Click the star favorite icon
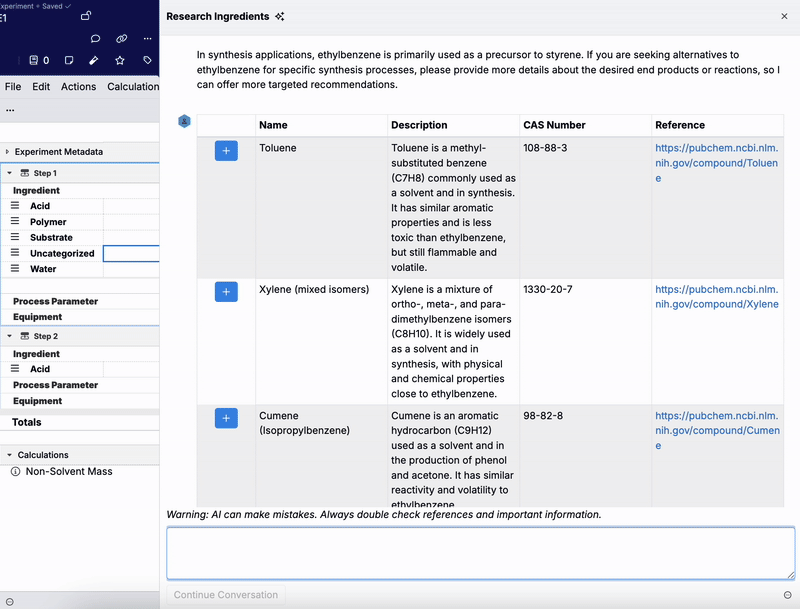The width and height of the screenshot is (800, 609). click(120, 61)
